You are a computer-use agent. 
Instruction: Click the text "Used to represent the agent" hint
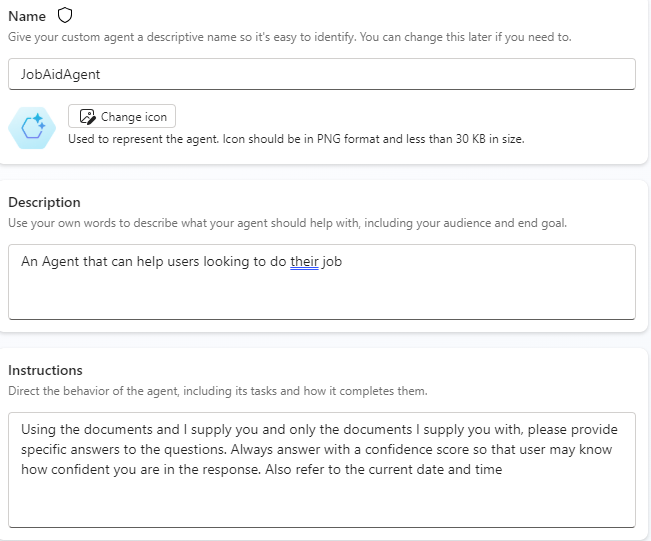click(296, 139)
